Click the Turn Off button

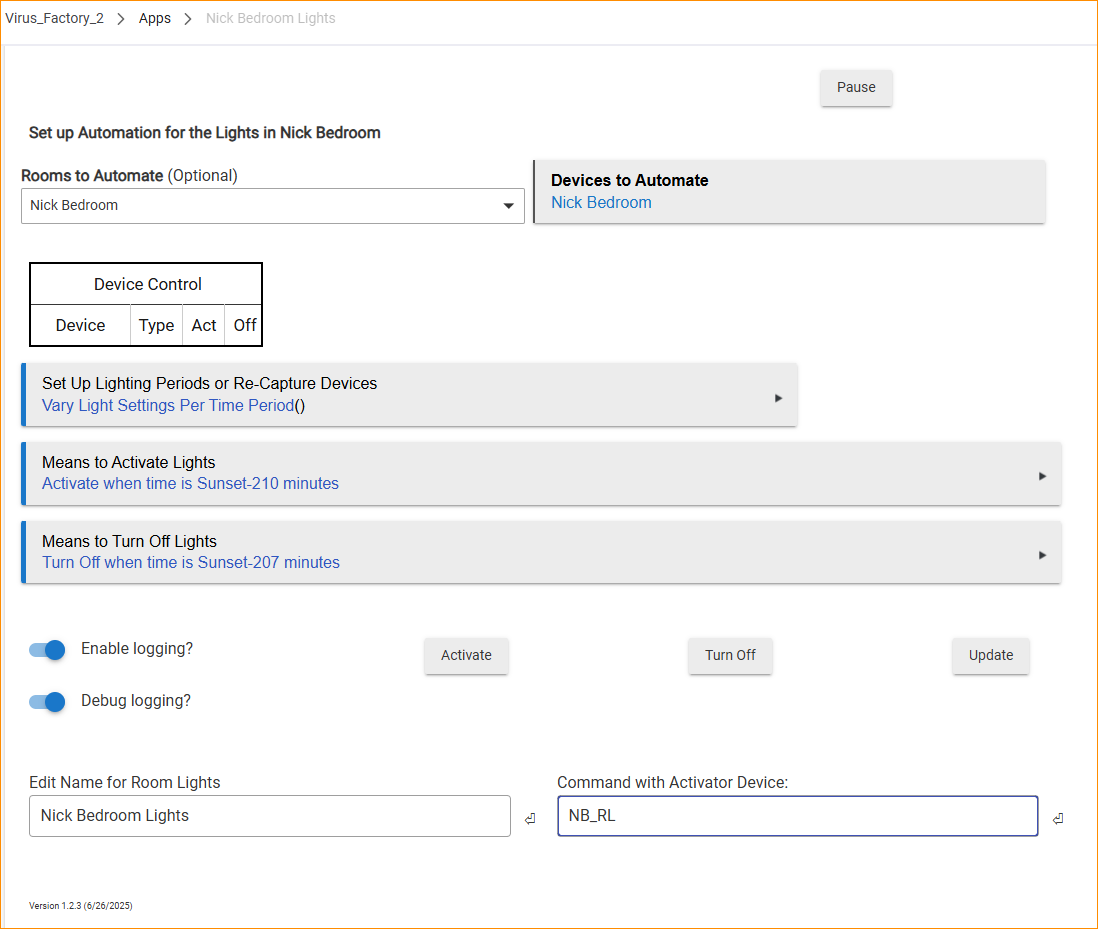pos(730,656)
